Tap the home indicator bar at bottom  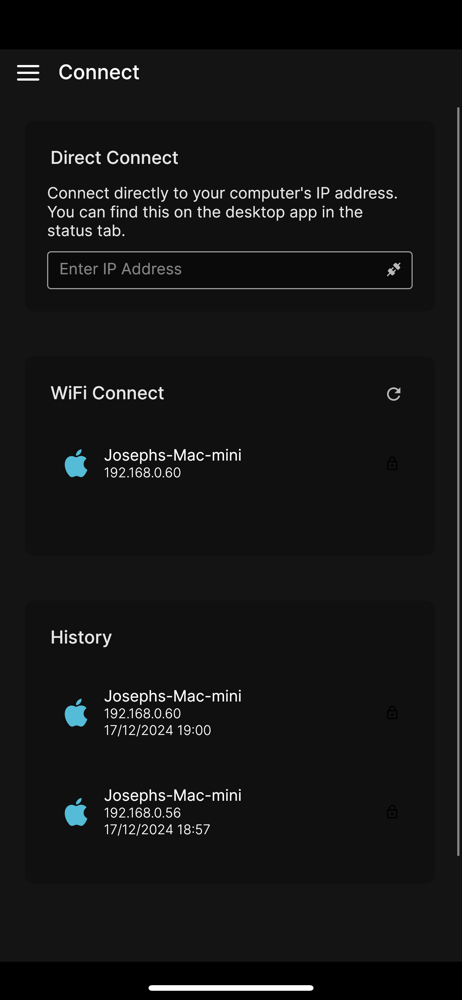pyautogui.click(x=231, y=988)
